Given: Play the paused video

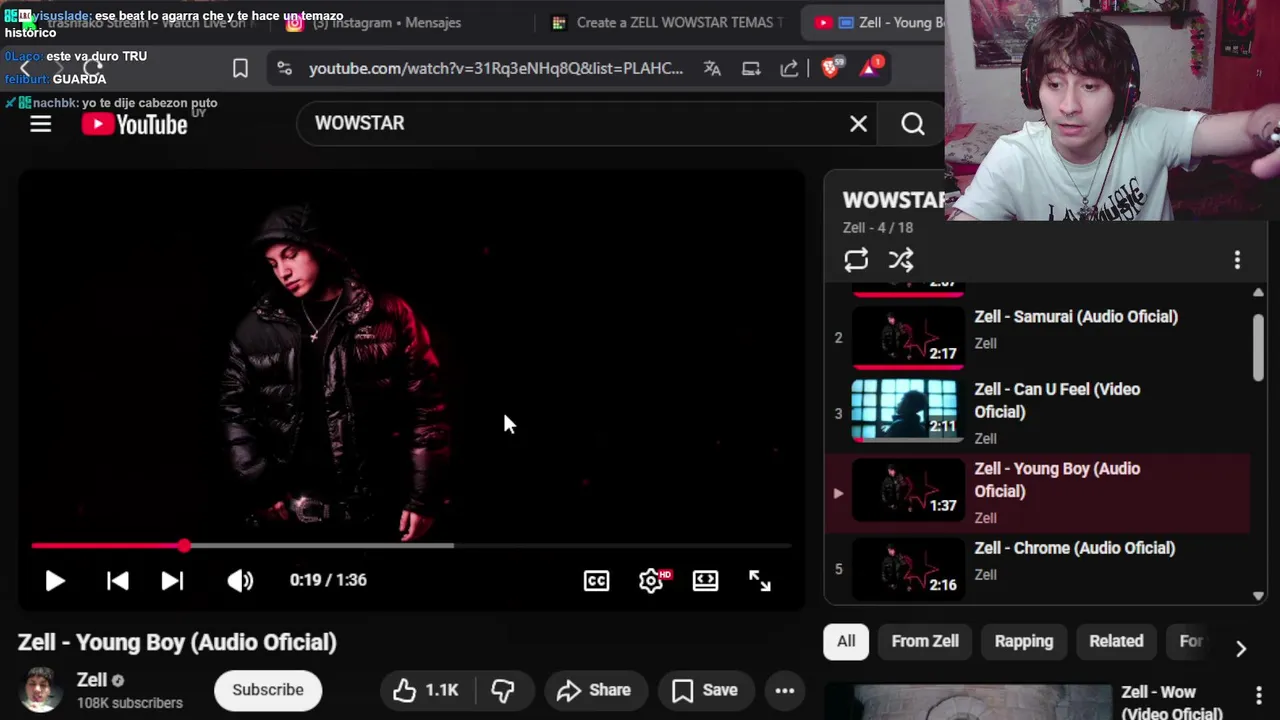Looking at the screenshot, I should tap(55, 580).
